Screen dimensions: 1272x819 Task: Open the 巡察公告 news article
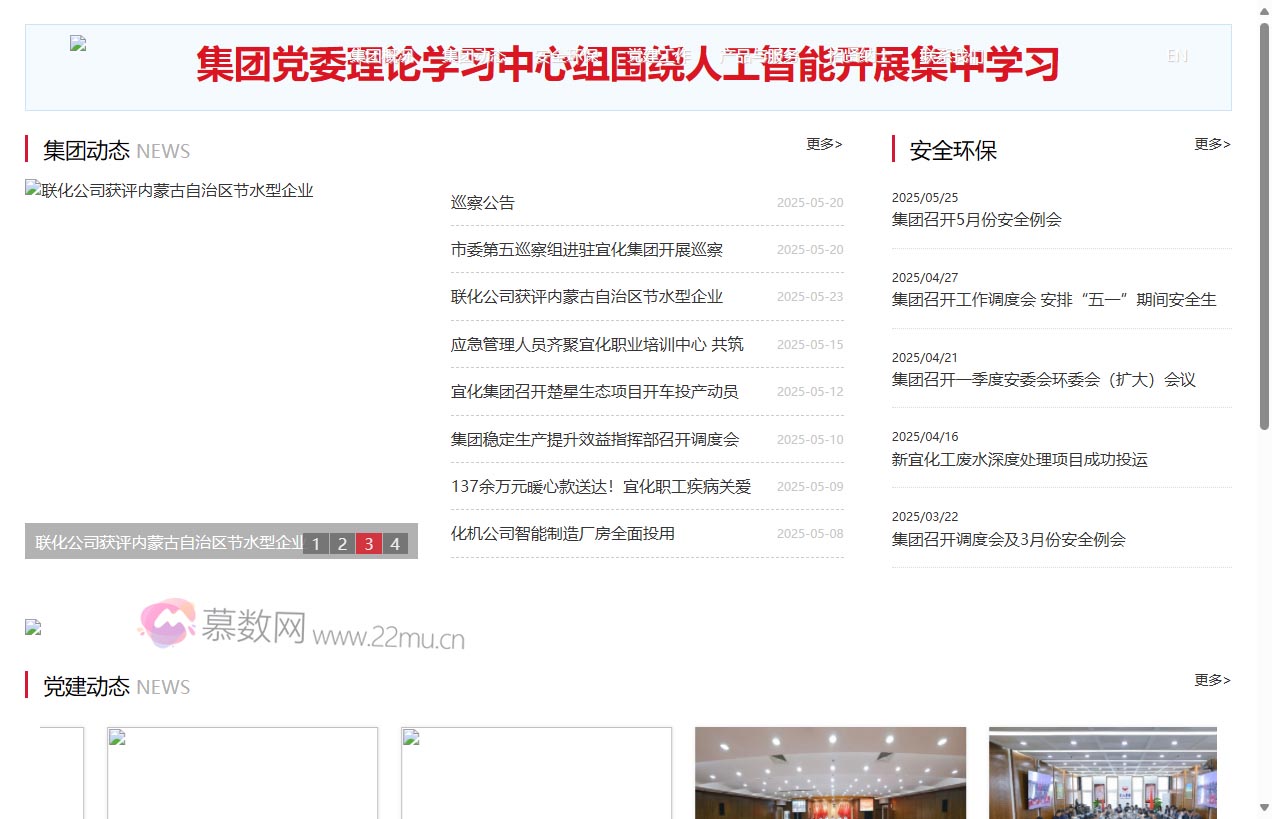tap(482, 202)
